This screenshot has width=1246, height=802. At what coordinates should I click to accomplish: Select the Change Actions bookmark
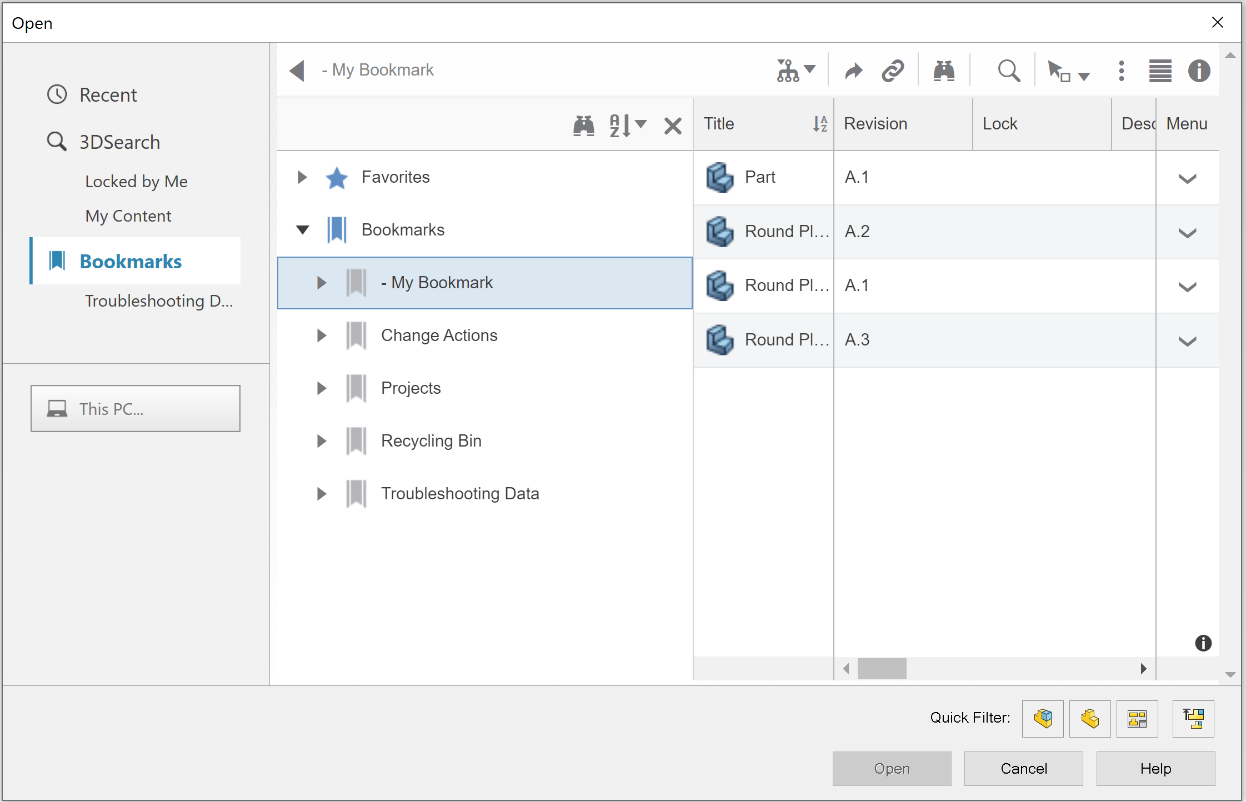coord(438,335)
